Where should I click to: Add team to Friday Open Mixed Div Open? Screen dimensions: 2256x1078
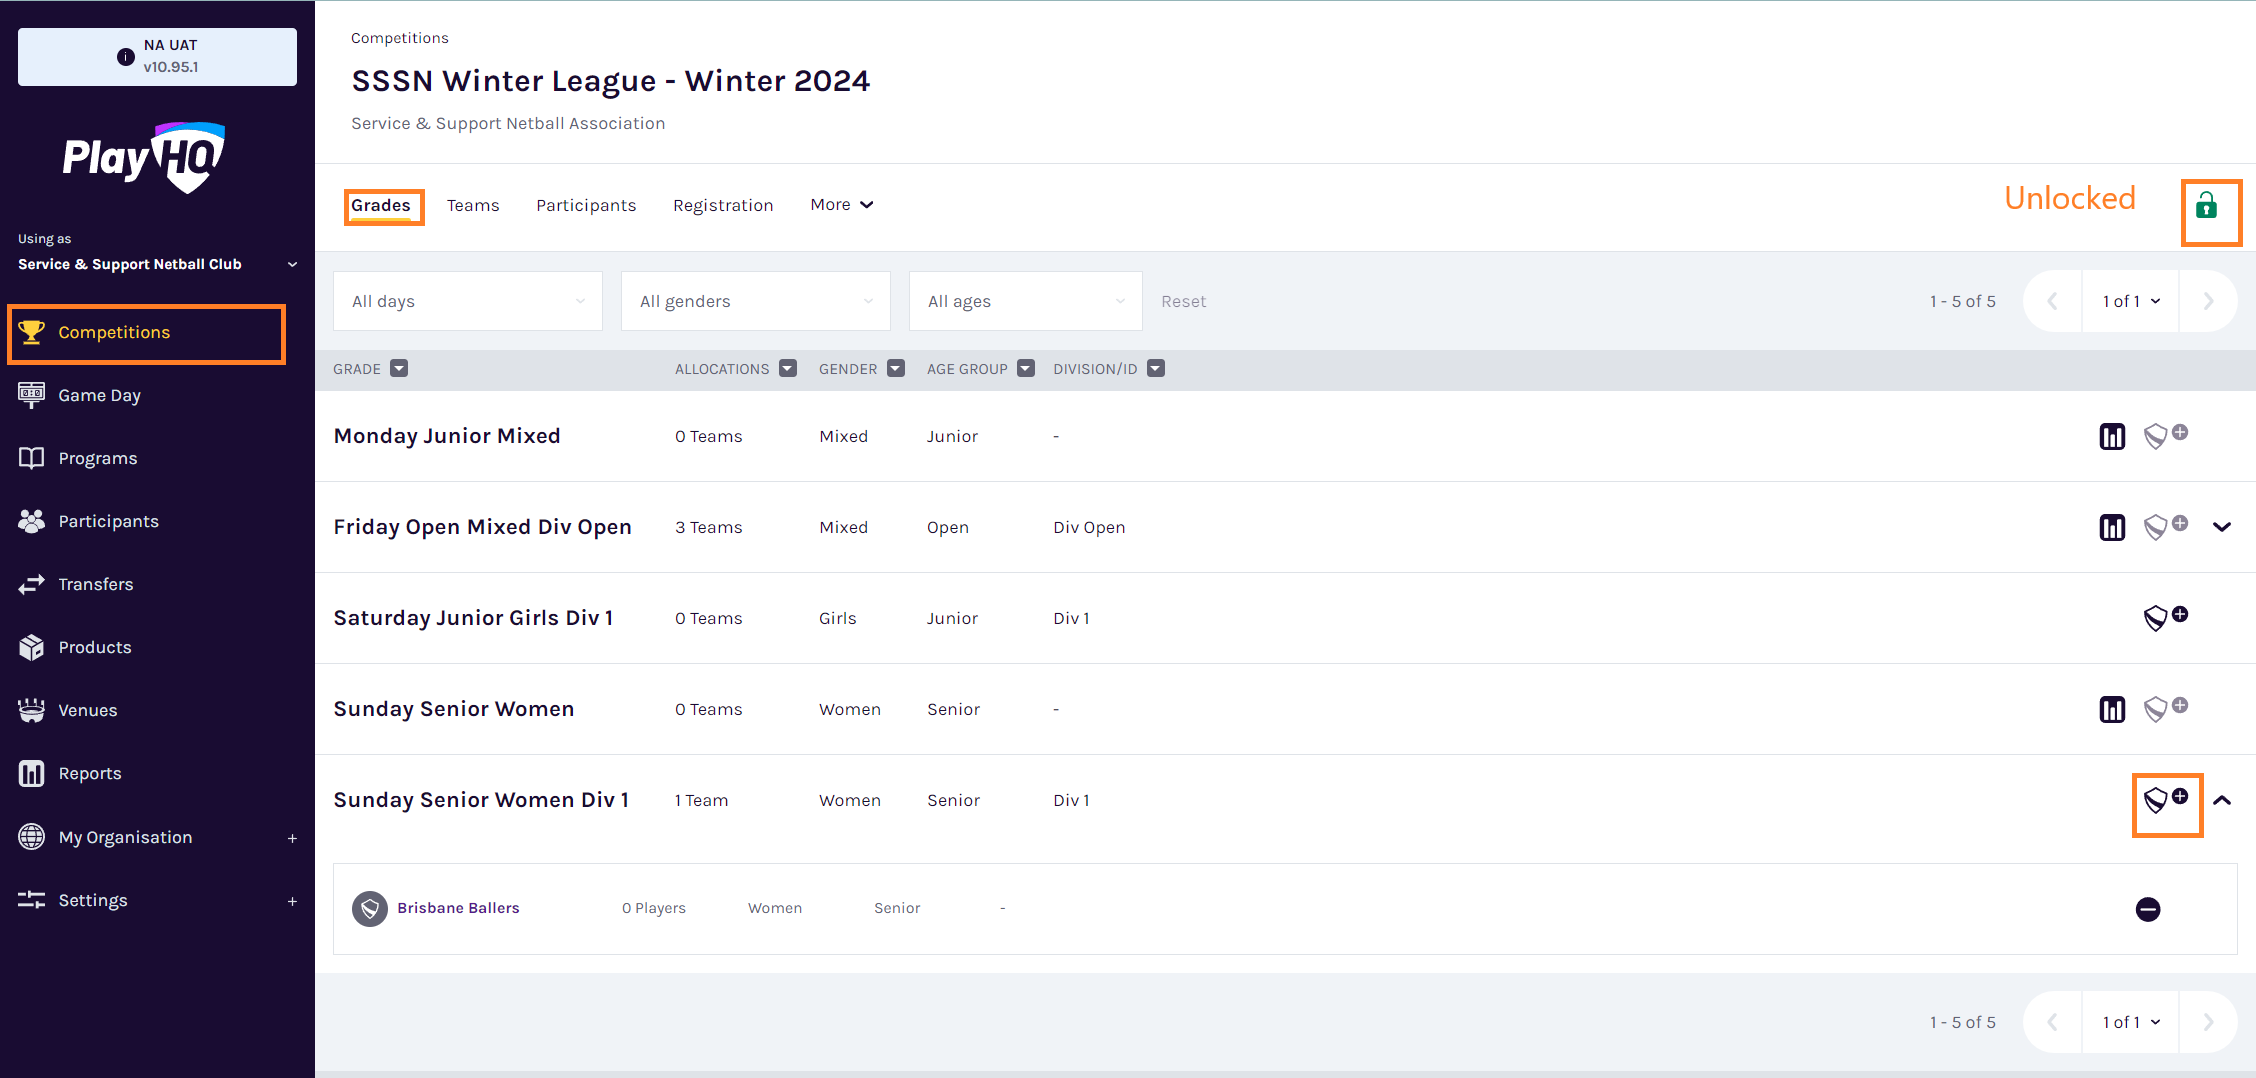(x=2166, y=526)
